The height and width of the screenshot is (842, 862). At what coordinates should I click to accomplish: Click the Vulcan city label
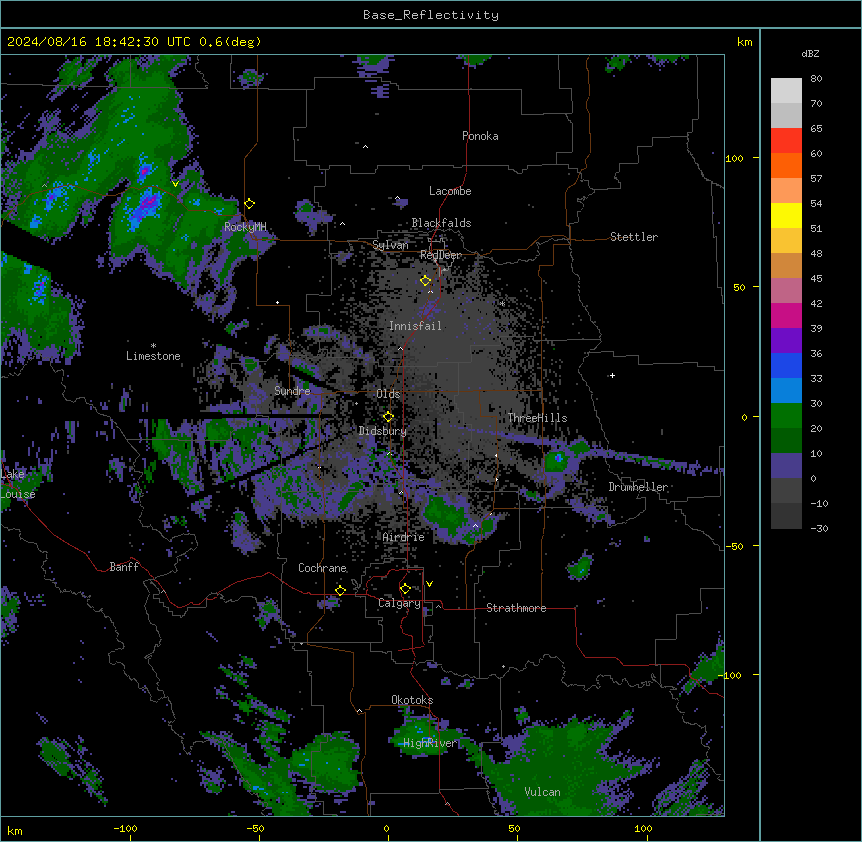pyautogui.click(x=543, y=792)
